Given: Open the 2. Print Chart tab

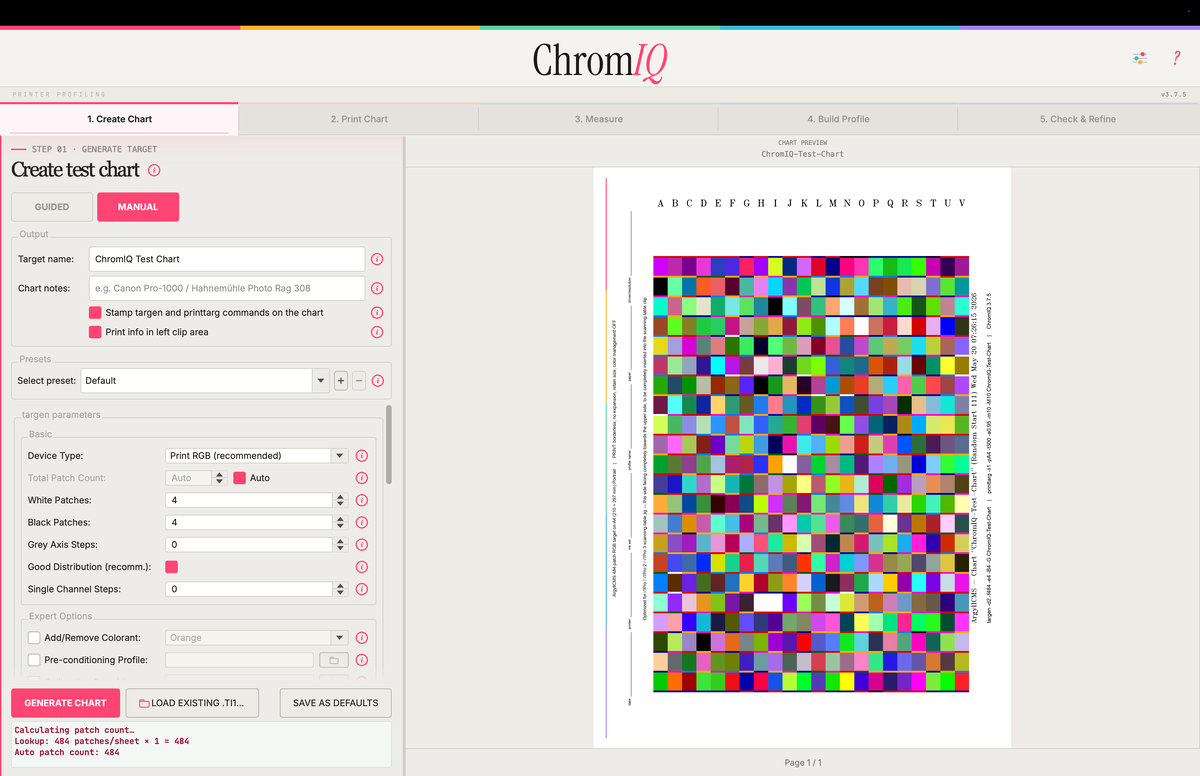Looking at the screenshot, I should point(359,119).
